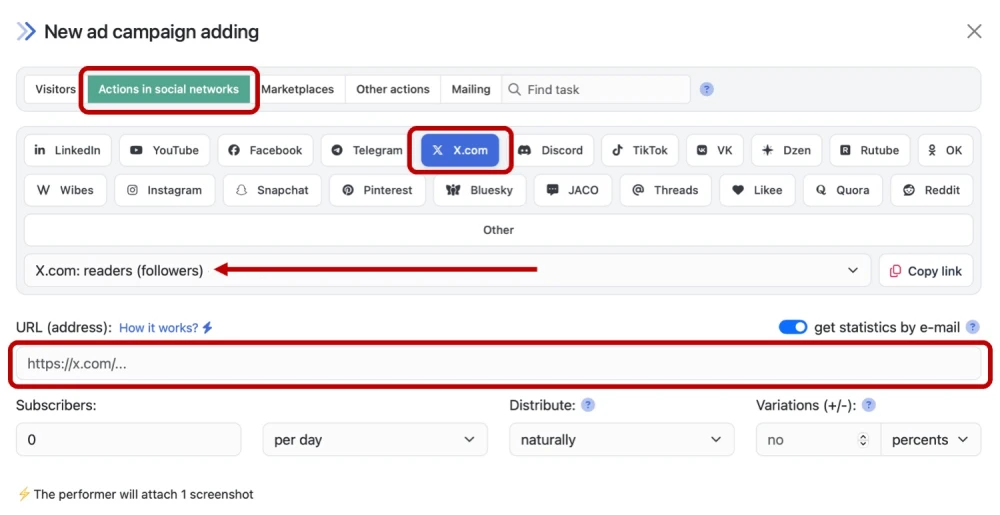Viewport: 1000px width, 515px height.
Task: Pick Bluesky from the network list
Action: pyautogui.click(x=480, y=190)
